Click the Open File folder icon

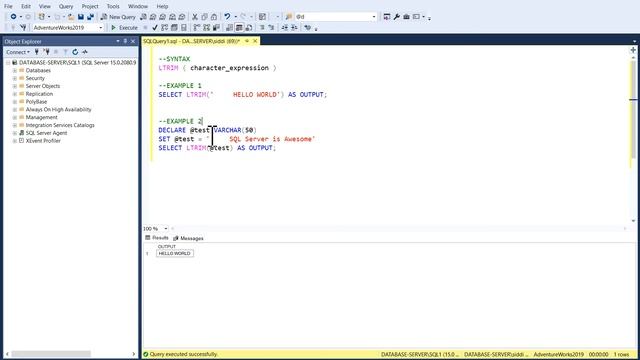(x=71, y=17)
